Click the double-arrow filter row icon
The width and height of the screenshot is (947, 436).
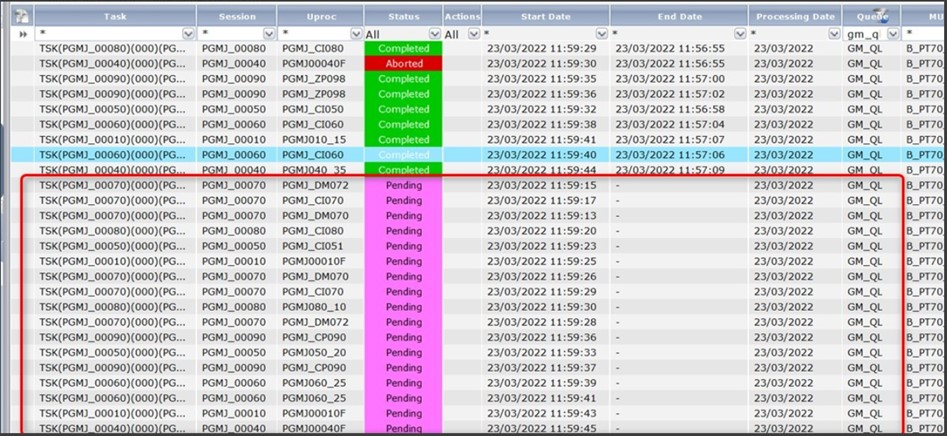click(23, 34)
